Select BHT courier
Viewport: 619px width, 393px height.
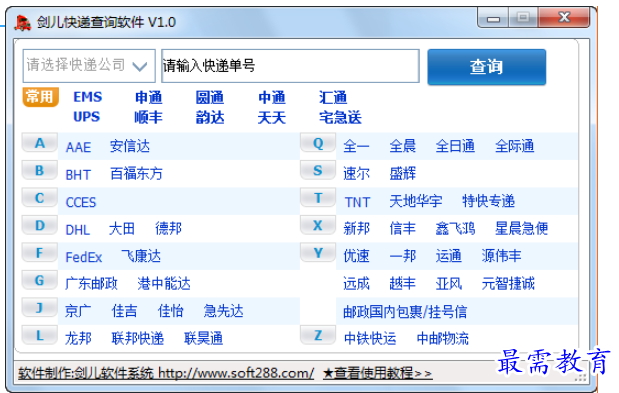pos(78,174)
